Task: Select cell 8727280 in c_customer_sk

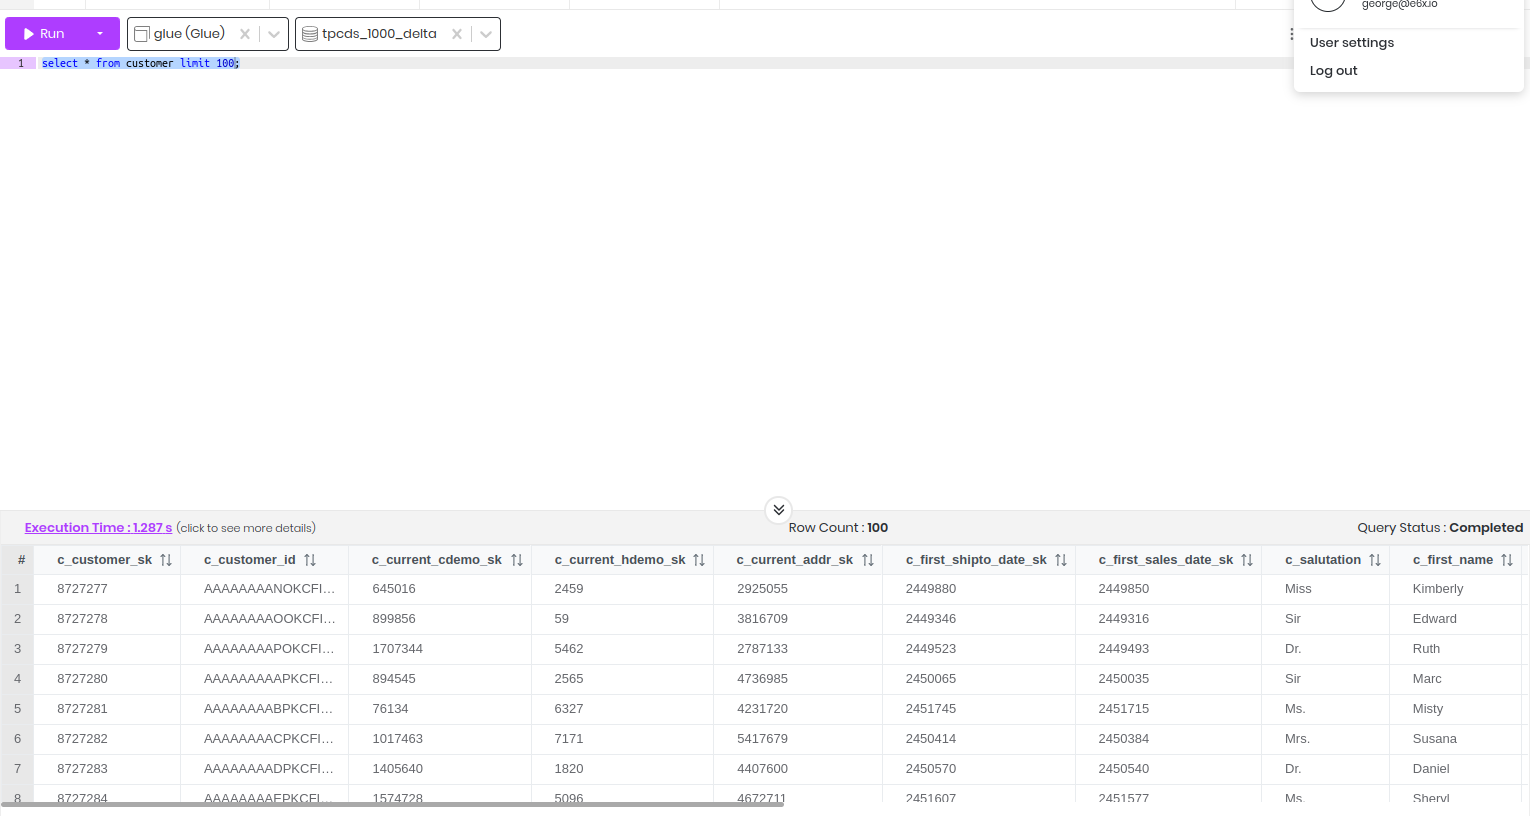Action: point(82,679)
